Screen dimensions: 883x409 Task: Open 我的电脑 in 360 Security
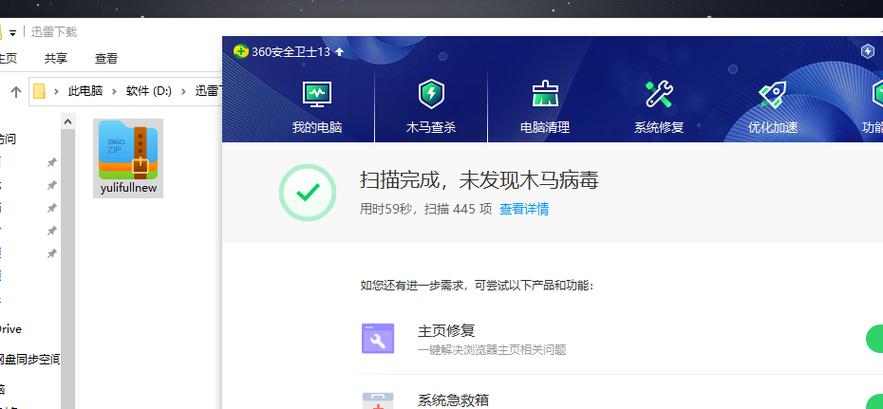(x=317, y=106)
